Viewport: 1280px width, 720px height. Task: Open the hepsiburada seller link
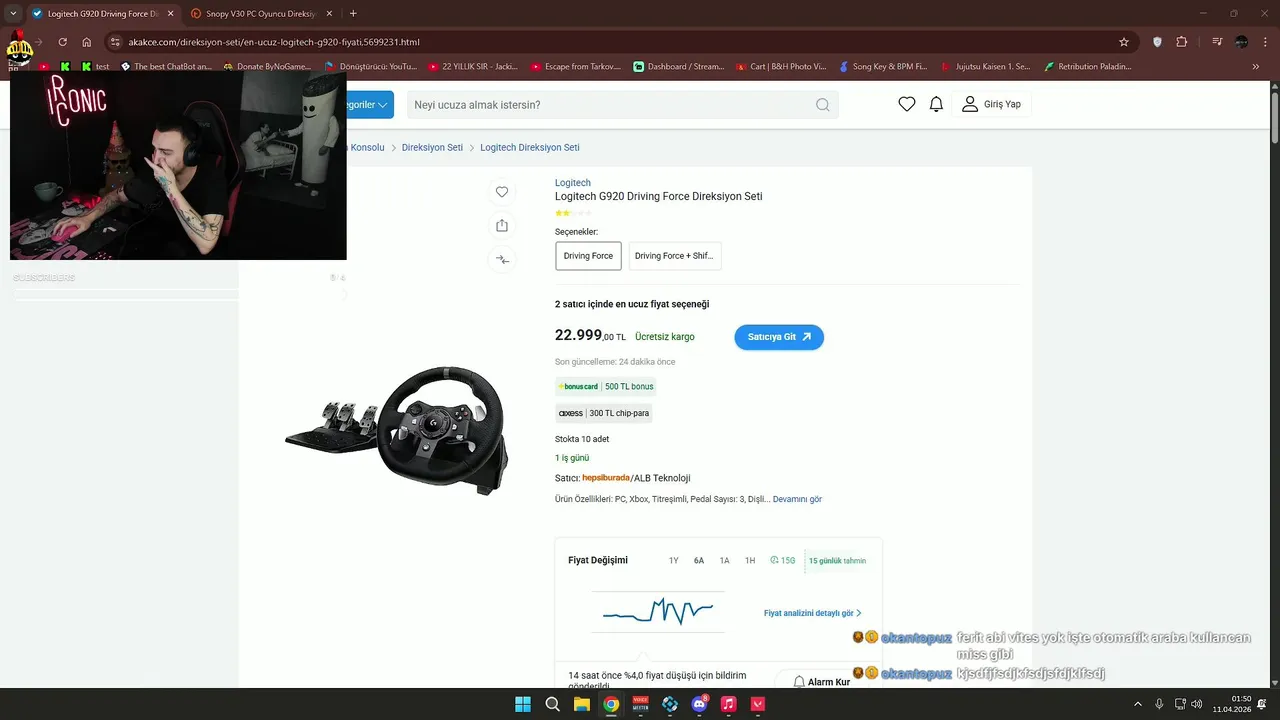[606, 478]
